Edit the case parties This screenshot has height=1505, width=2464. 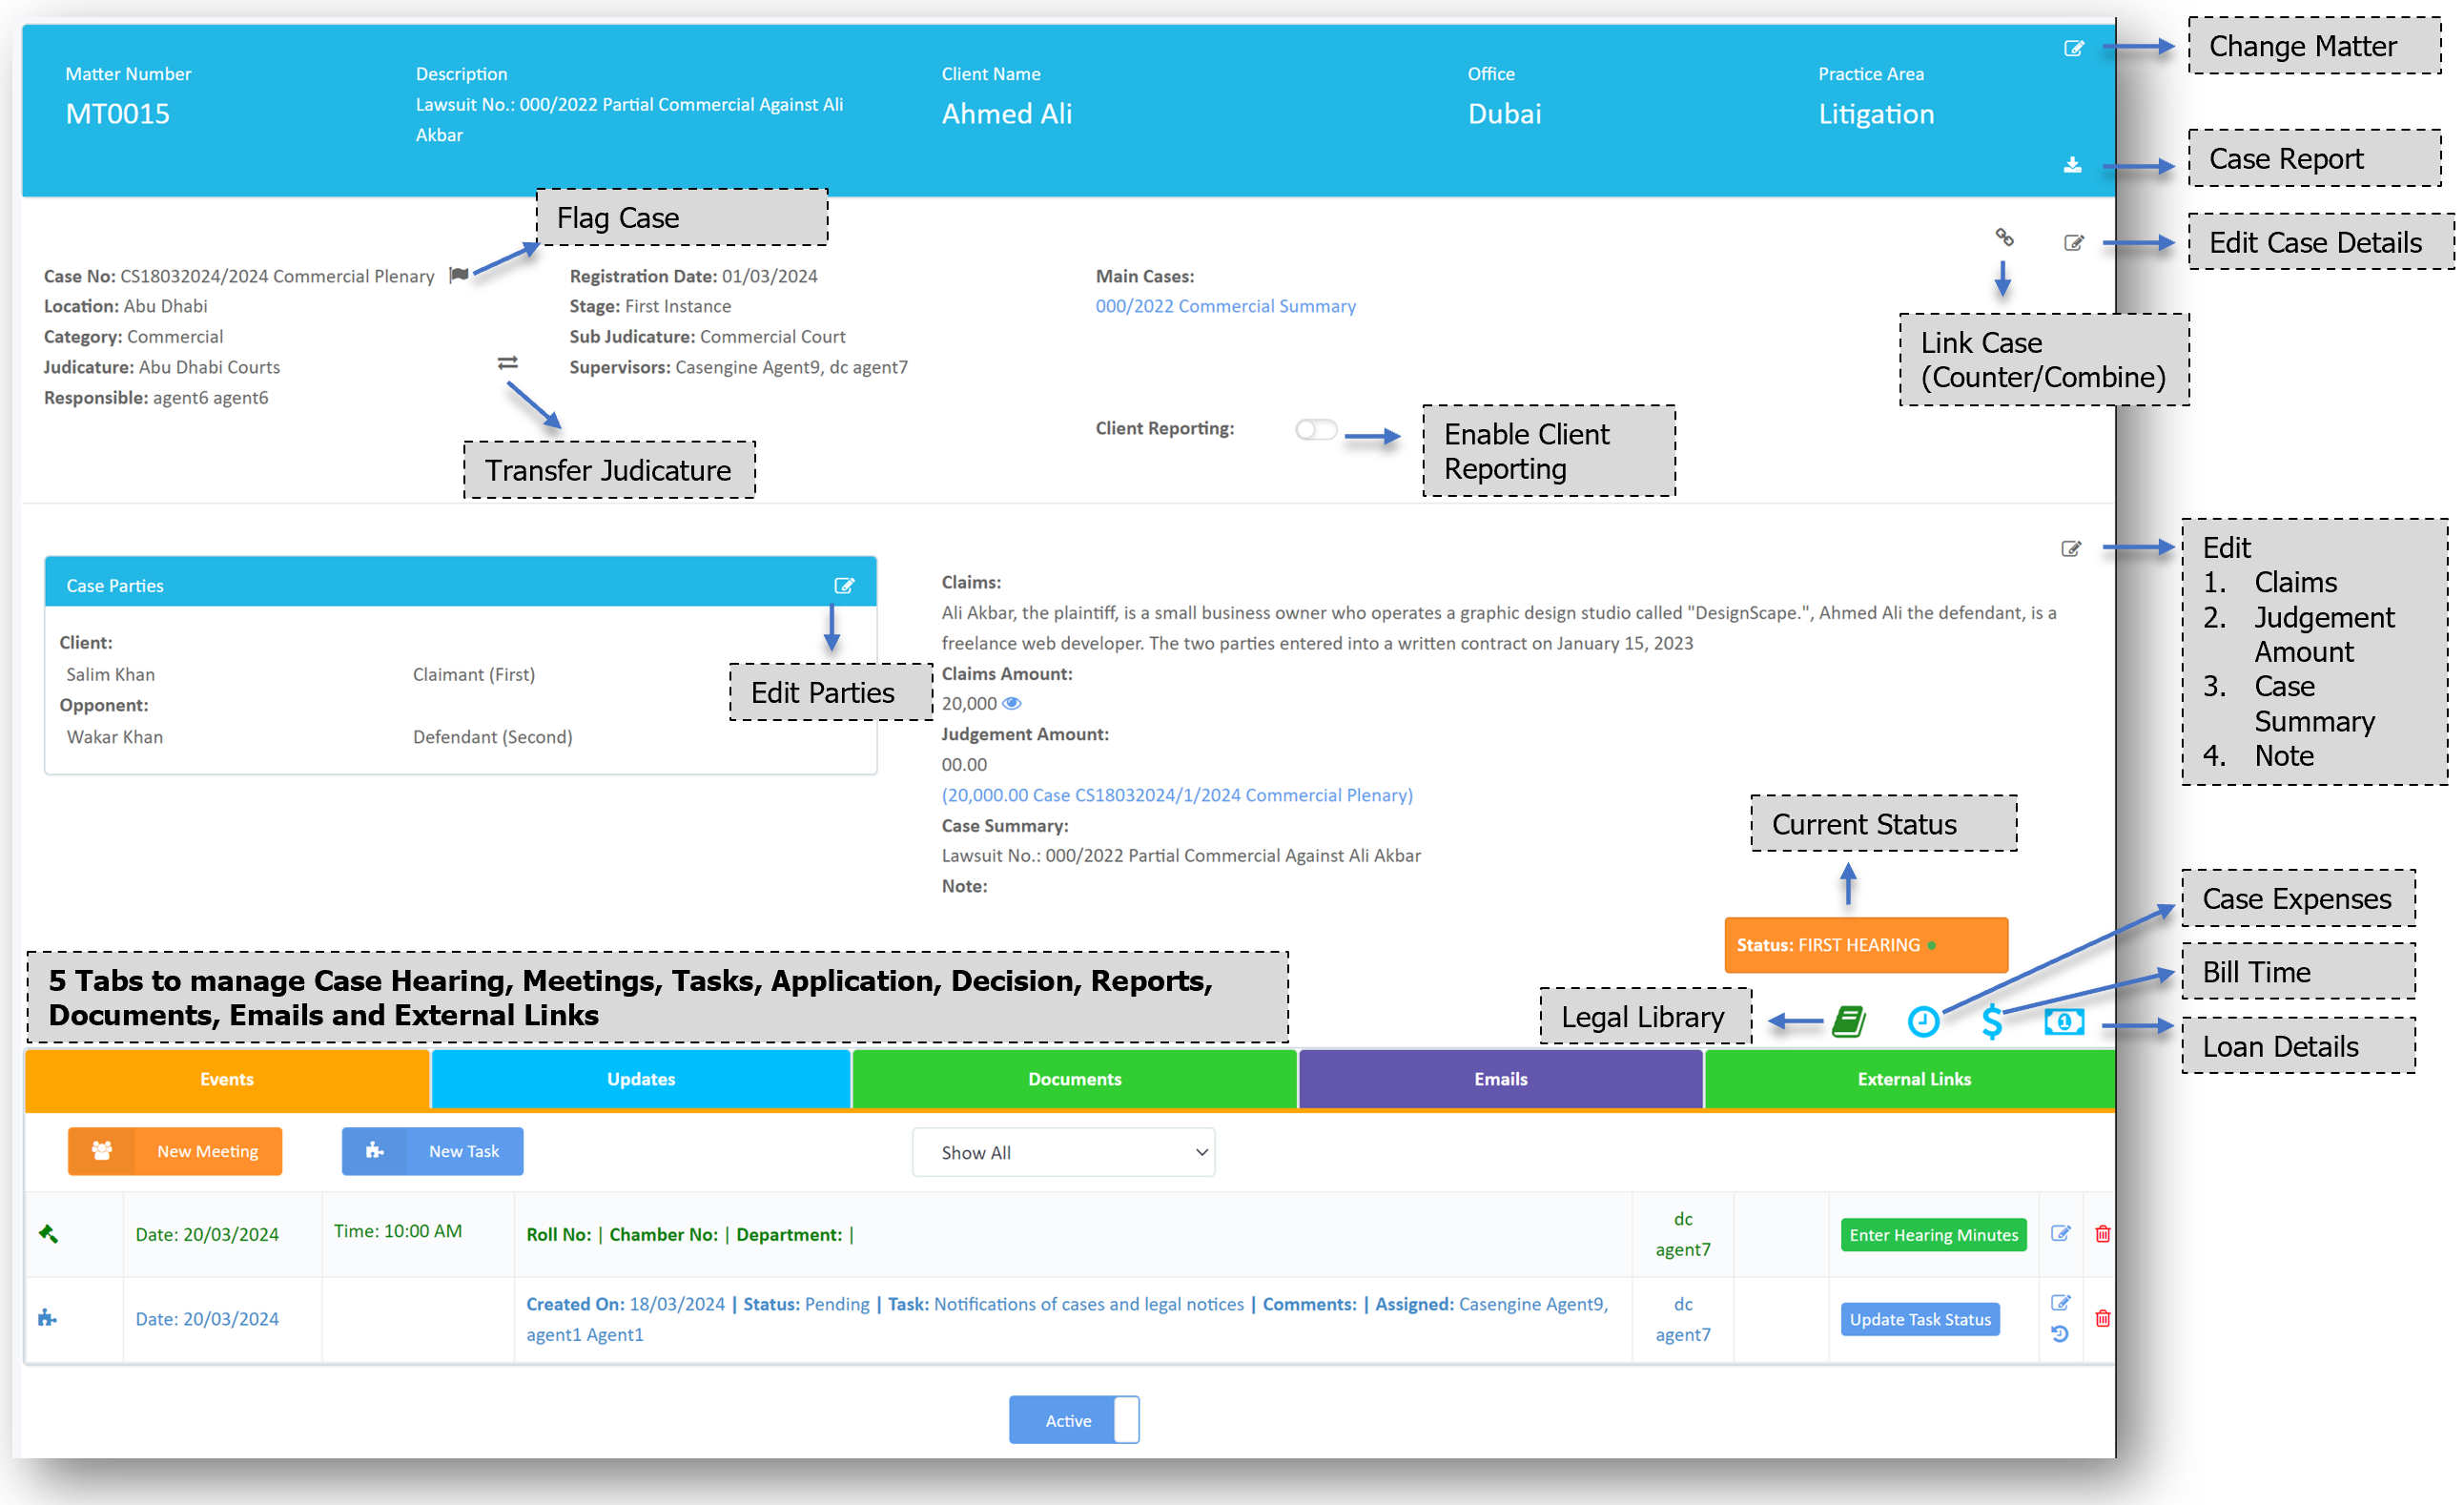[844, 585]
